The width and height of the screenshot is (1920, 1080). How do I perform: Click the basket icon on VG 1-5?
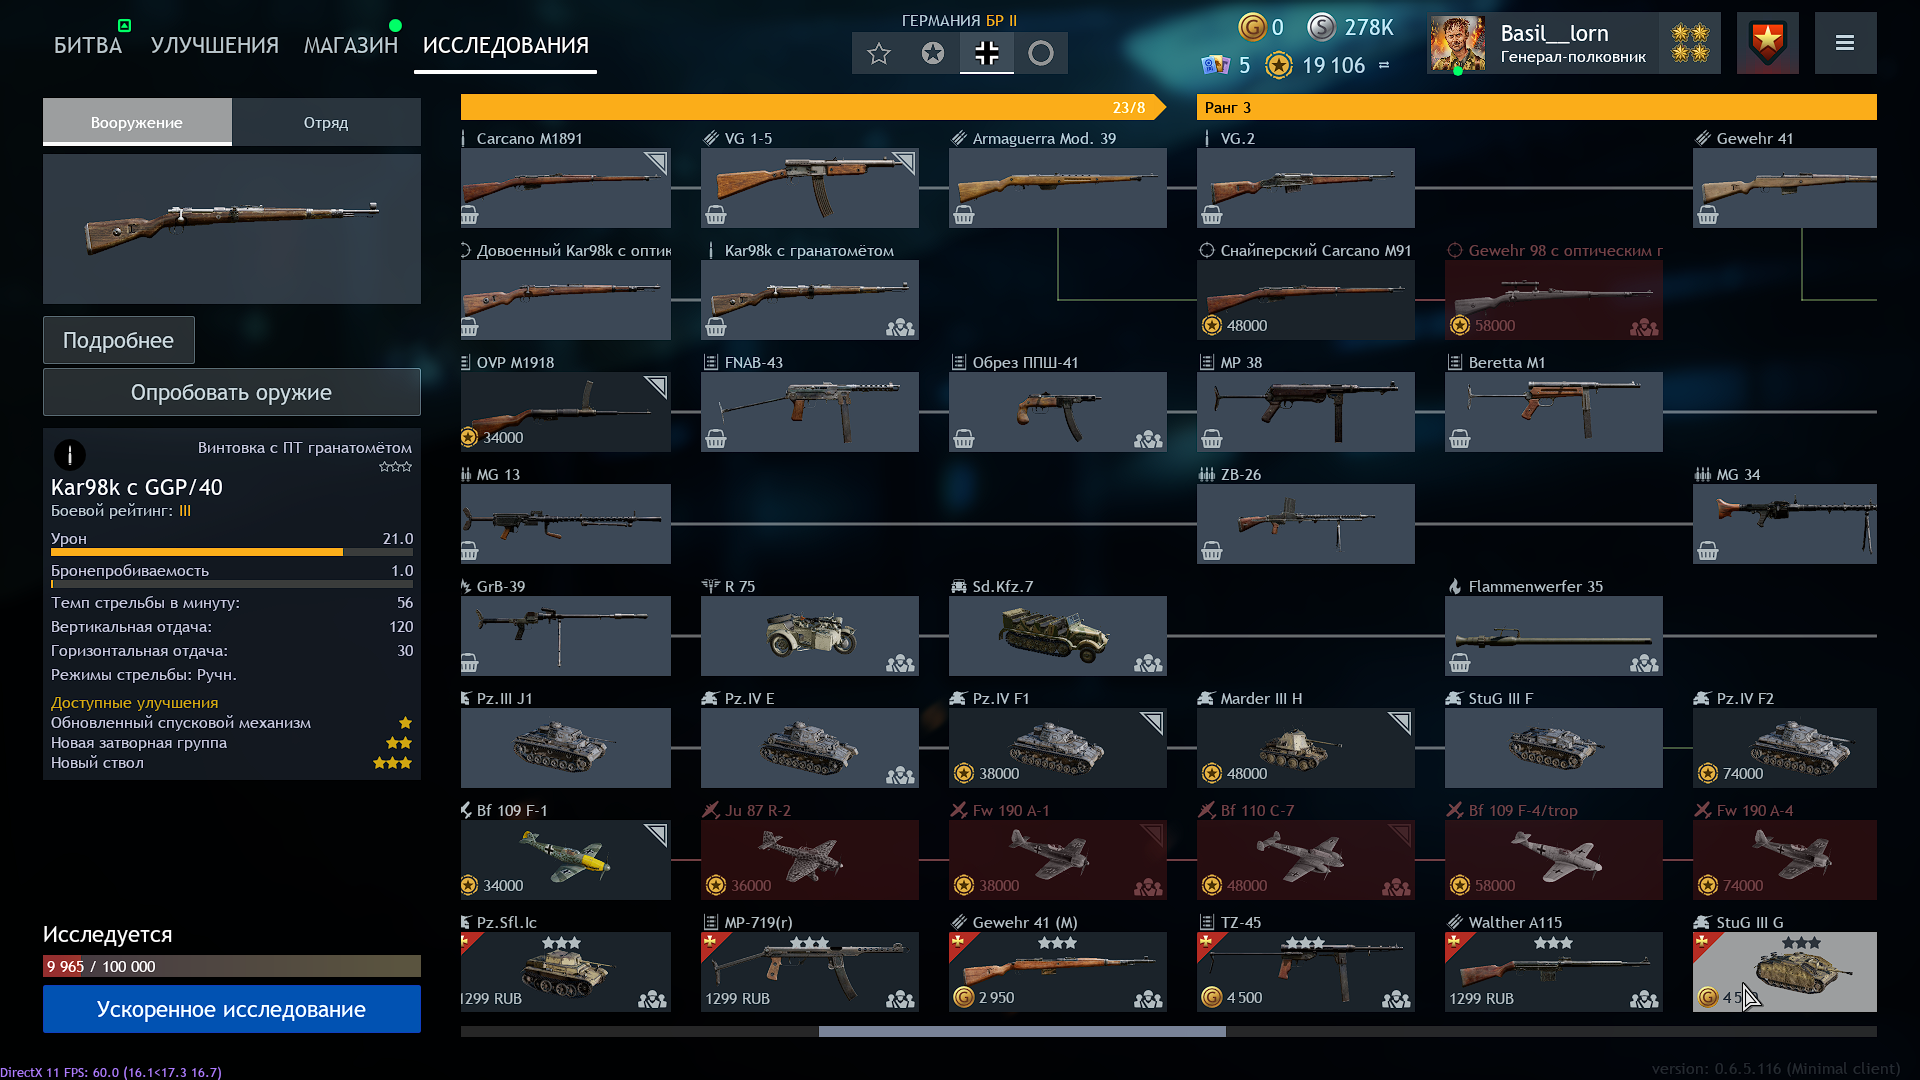(x=716, y=214)
